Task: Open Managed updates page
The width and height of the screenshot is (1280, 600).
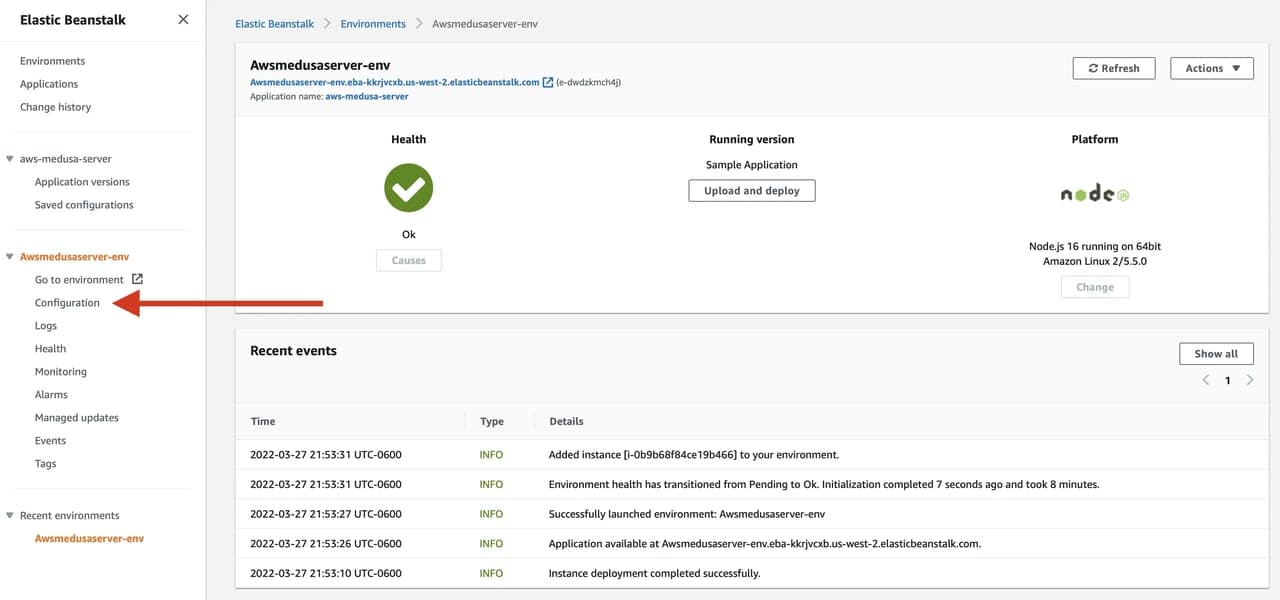Action: point(77,418)
